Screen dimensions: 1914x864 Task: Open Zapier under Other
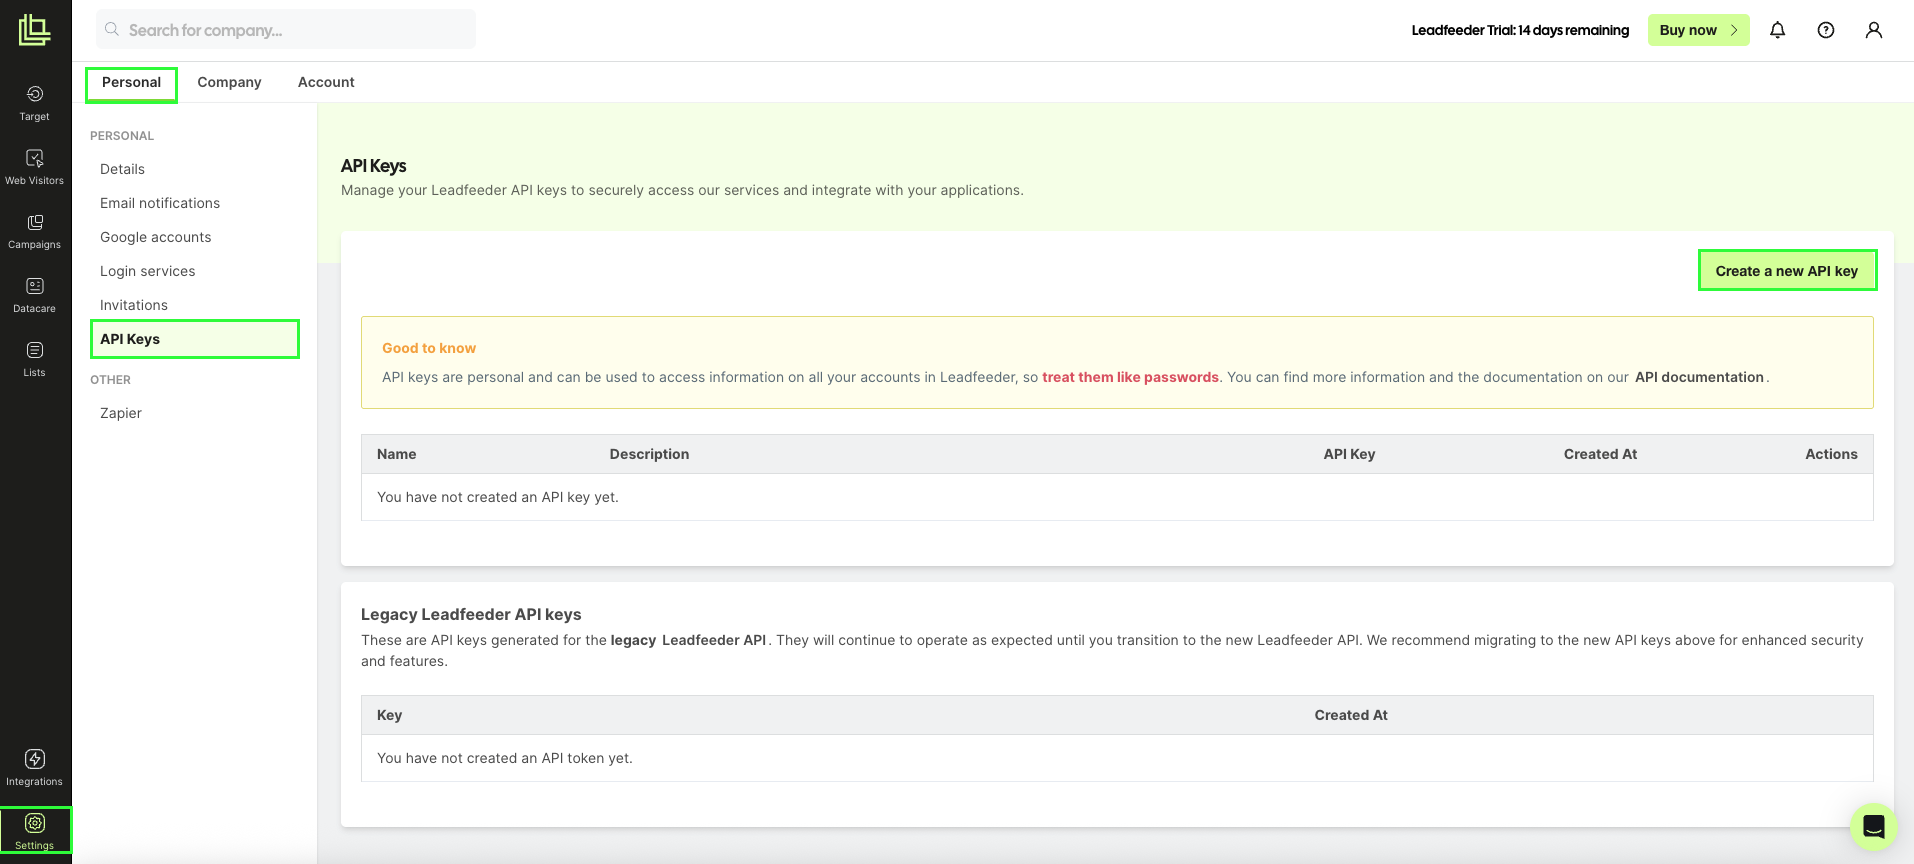pyautogui.click(x=121, y=413)
